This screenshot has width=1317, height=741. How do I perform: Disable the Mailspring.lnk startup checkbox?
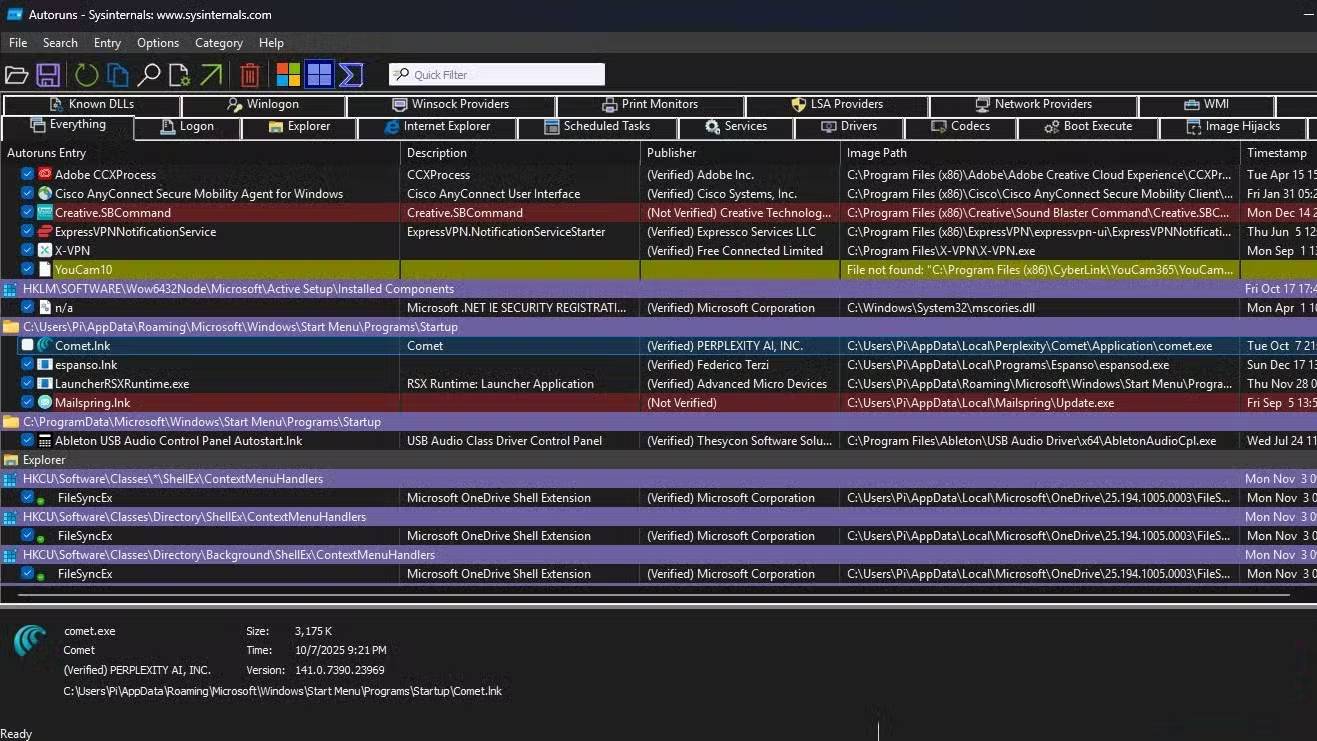(28, 402)
